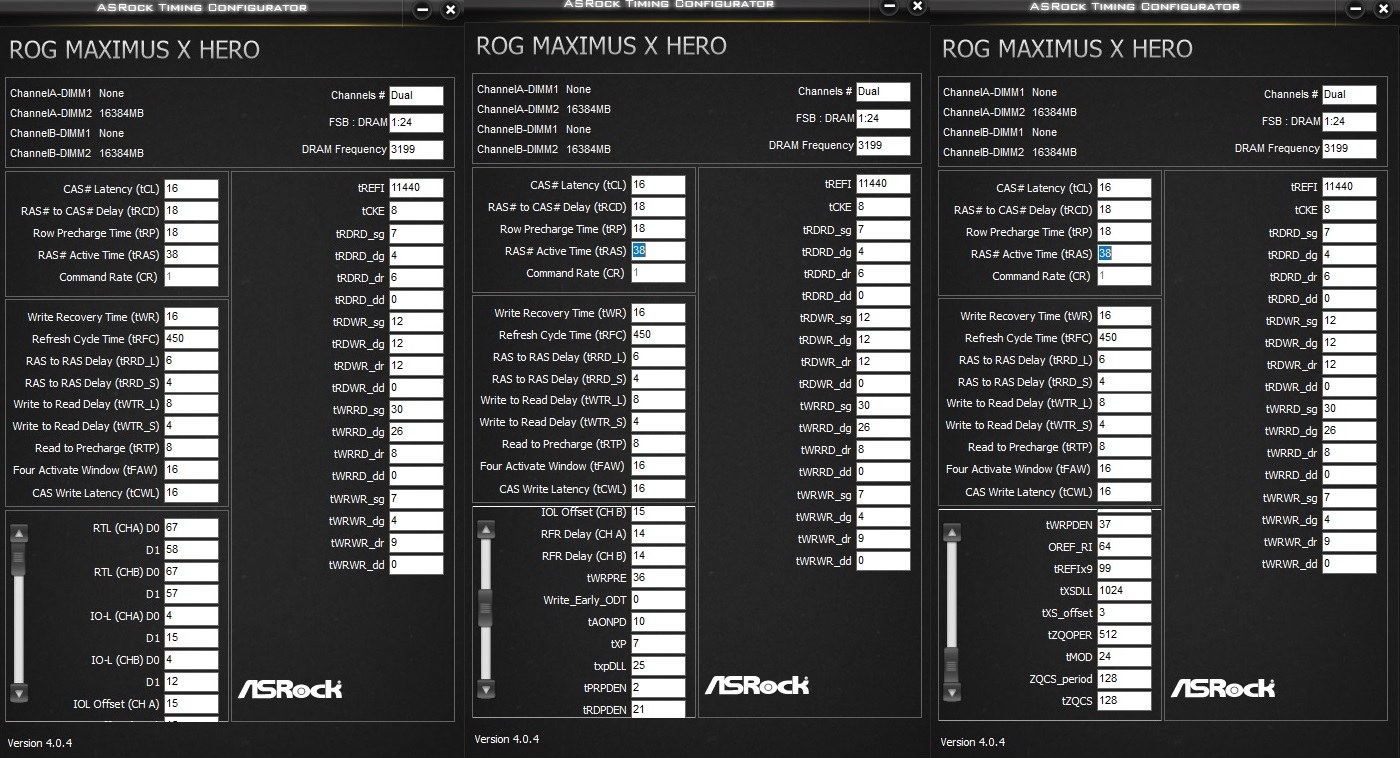Click "Version 4.0.4" text in the right window
This screenshot has width=1400, height=758.
pos(973,742)
